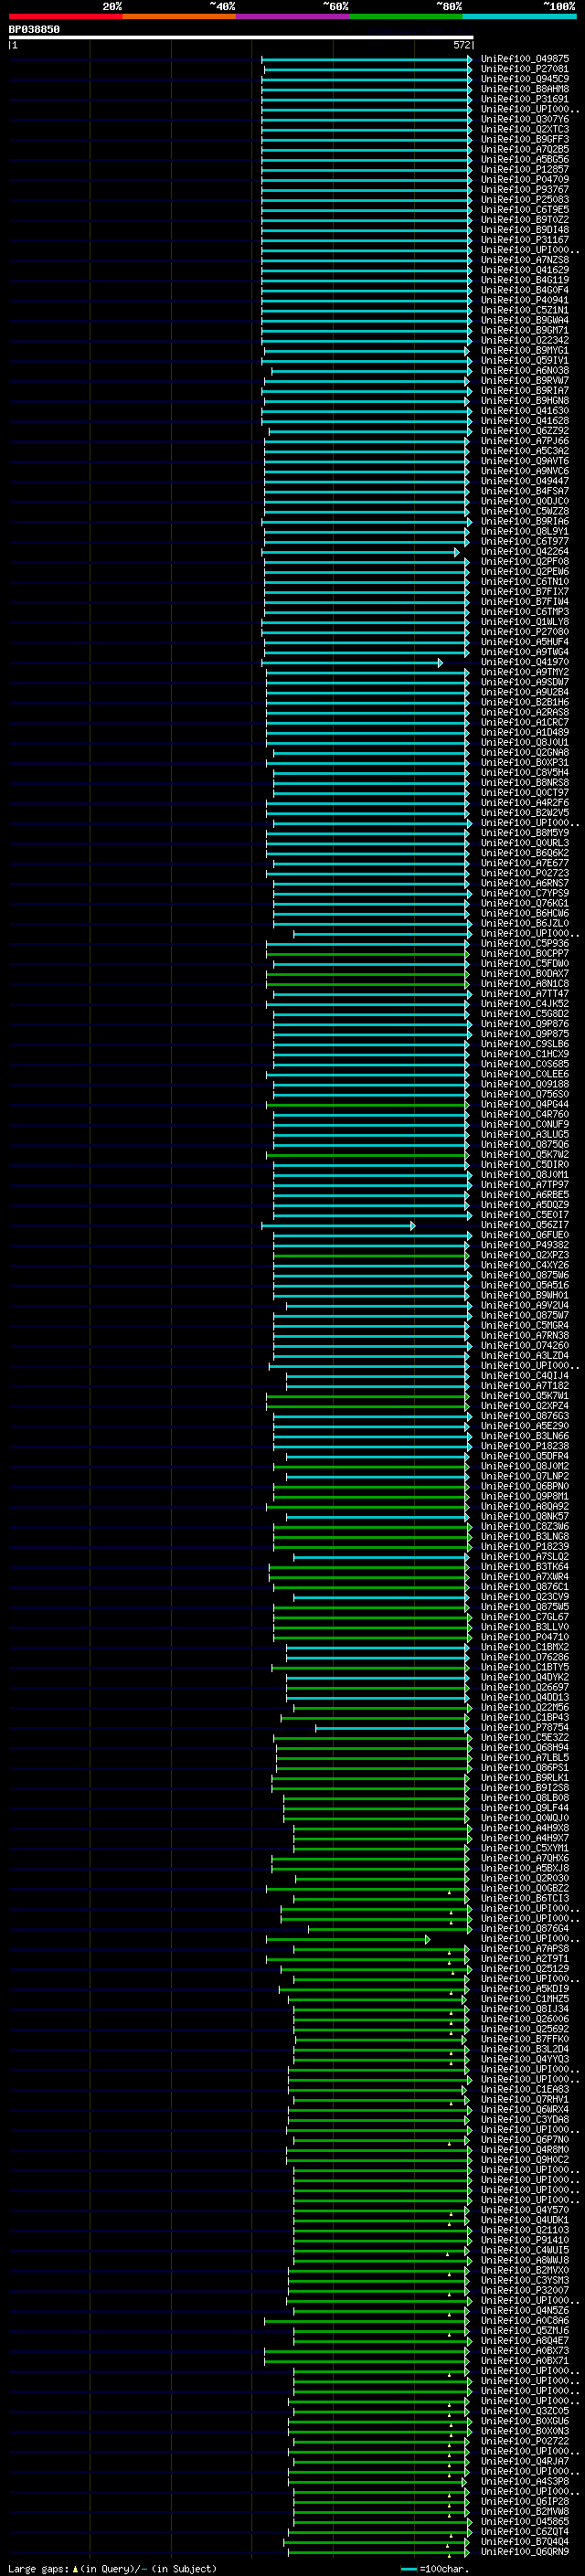
Task: Select the label UniRef100_P02722
Action: (524, 2442)
